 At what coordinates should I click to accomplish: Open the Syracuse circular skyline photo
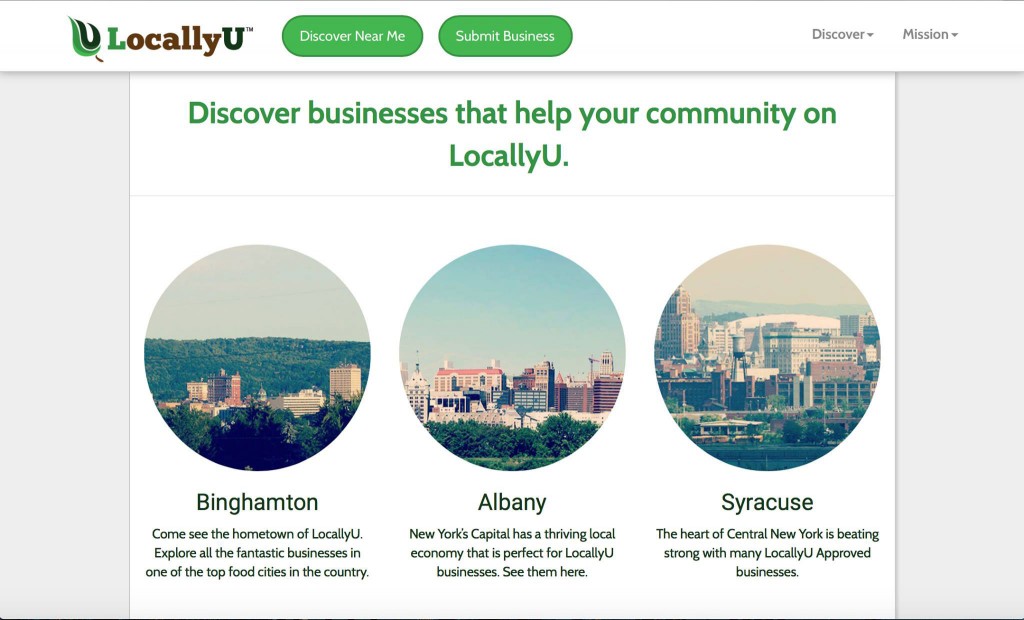(767, 357)
